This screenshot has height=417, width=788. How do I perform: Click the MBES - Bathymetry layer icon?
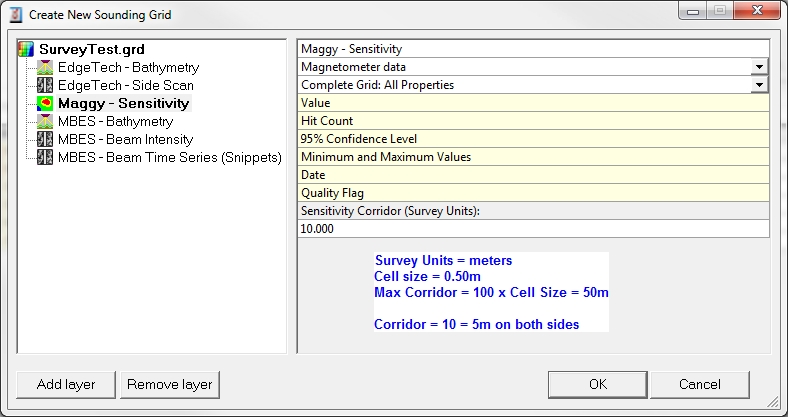[45, 121]
